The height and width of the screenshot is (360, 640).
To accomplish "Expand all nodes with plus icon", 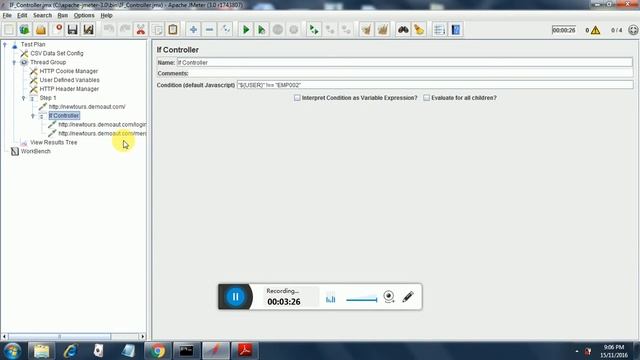I will [193, 29].
